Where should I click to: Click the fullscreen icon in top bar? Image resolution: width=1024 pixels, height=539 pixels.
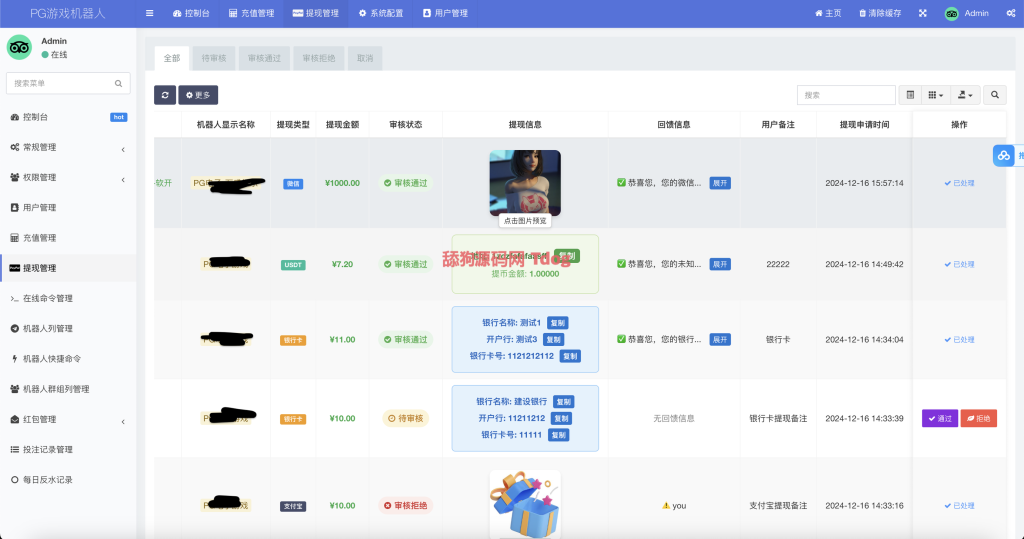point(922,13)
